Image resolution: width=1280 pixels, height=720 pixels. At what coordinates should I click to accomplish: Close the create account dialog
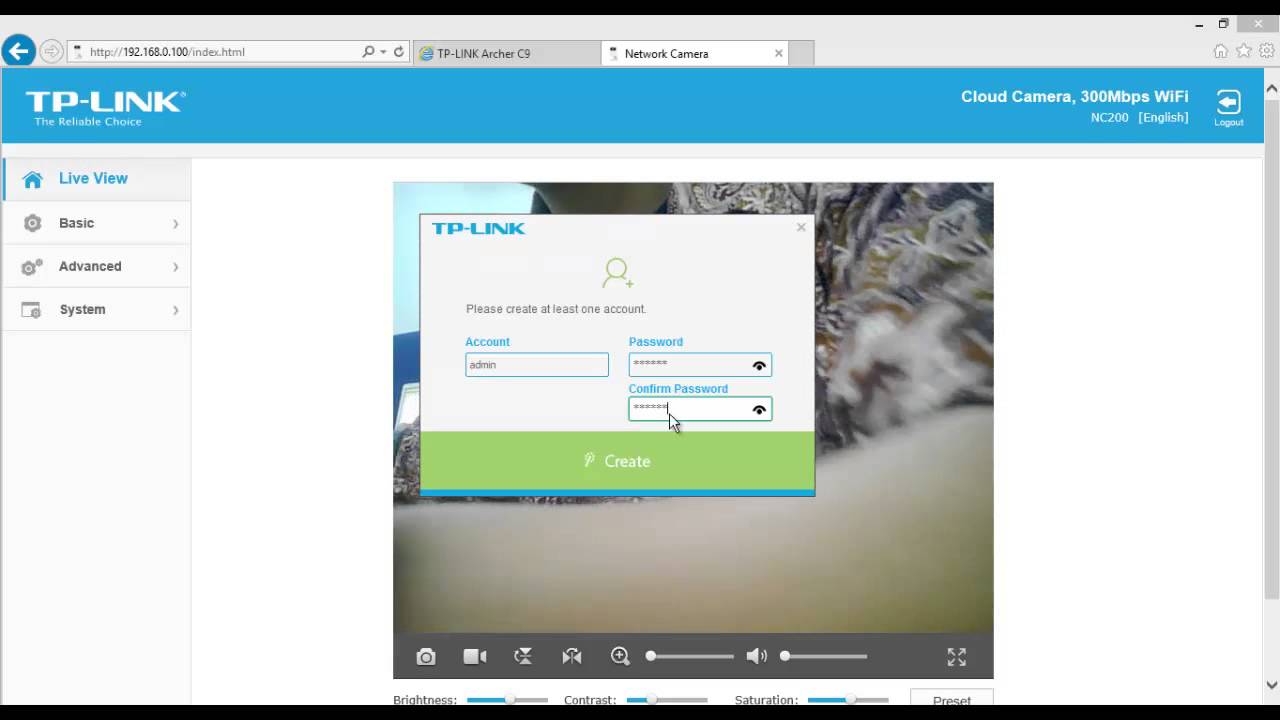coord(801,227)
